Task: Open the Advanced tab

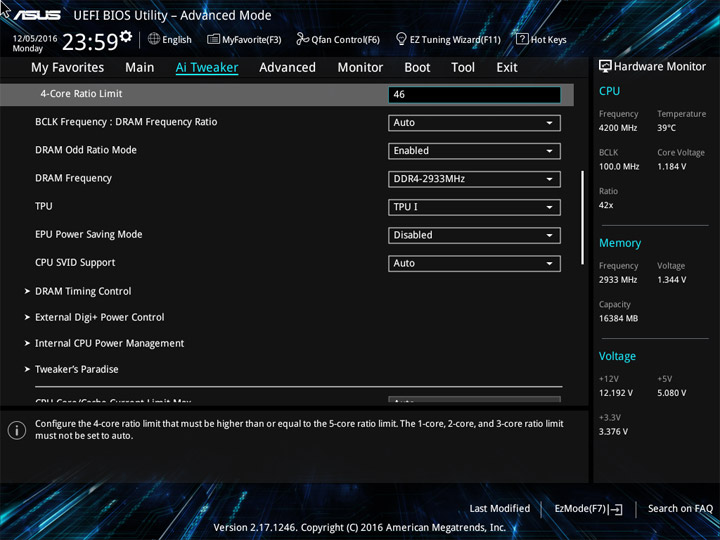Action: click(x=287, y=68)
